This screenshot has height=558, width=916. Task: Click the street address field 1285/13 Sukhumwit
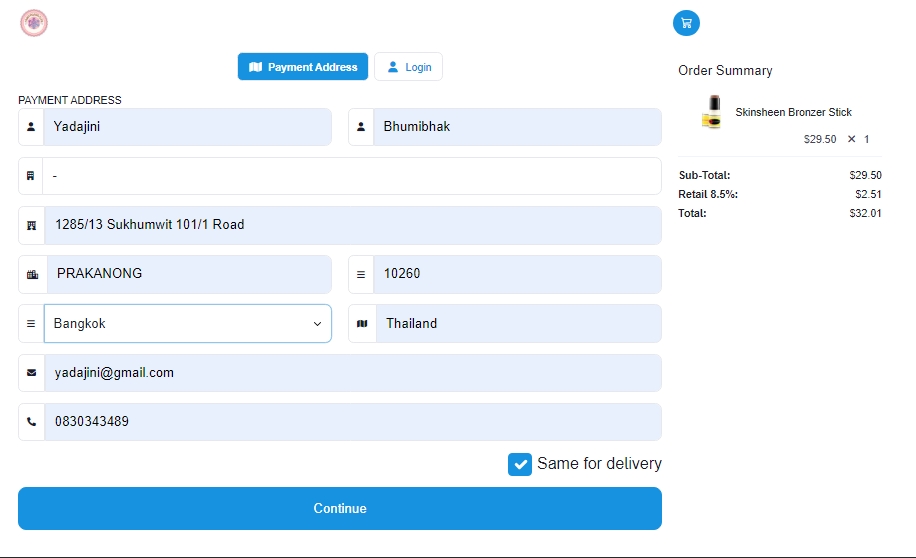coord(352,225)
